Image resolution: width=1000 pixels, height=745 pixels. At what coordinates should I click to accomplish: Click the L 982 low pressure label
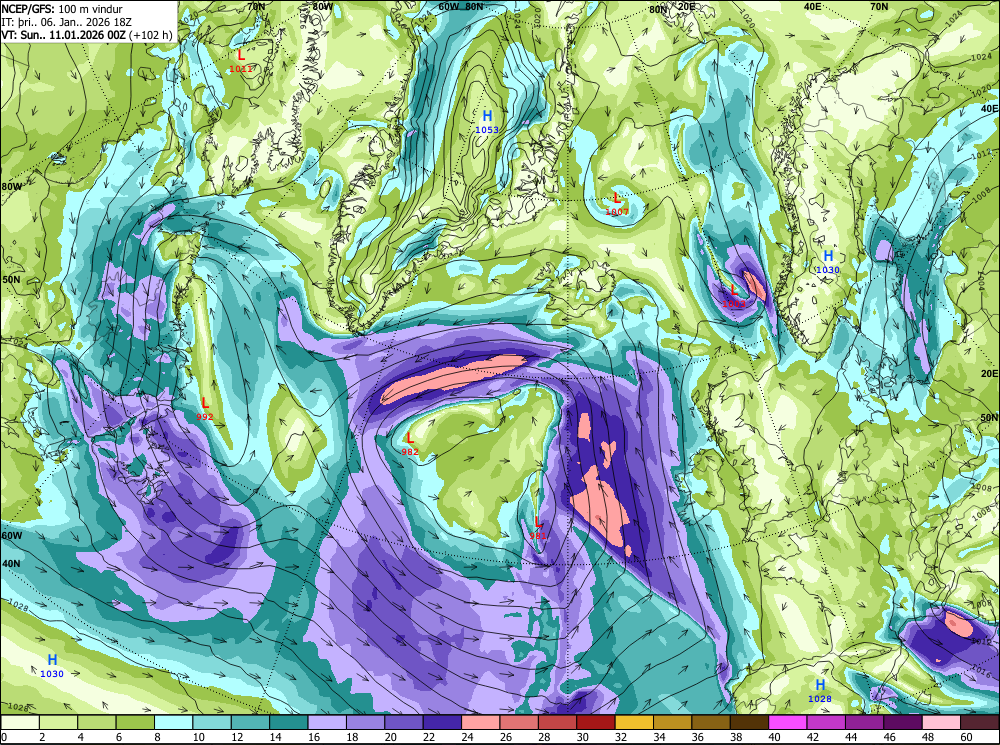(x=410, y=444)
